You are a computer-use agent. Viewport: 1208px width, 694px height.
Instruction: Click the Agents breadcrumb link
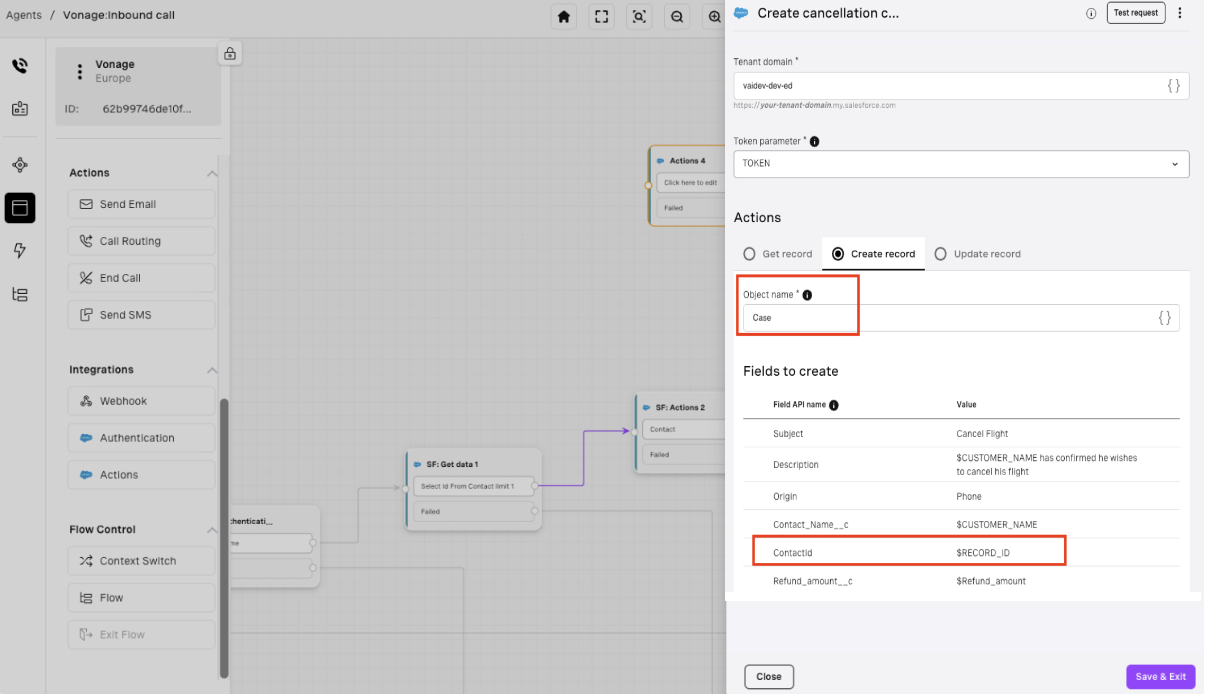pyautogui.click(x=24, y=15)
